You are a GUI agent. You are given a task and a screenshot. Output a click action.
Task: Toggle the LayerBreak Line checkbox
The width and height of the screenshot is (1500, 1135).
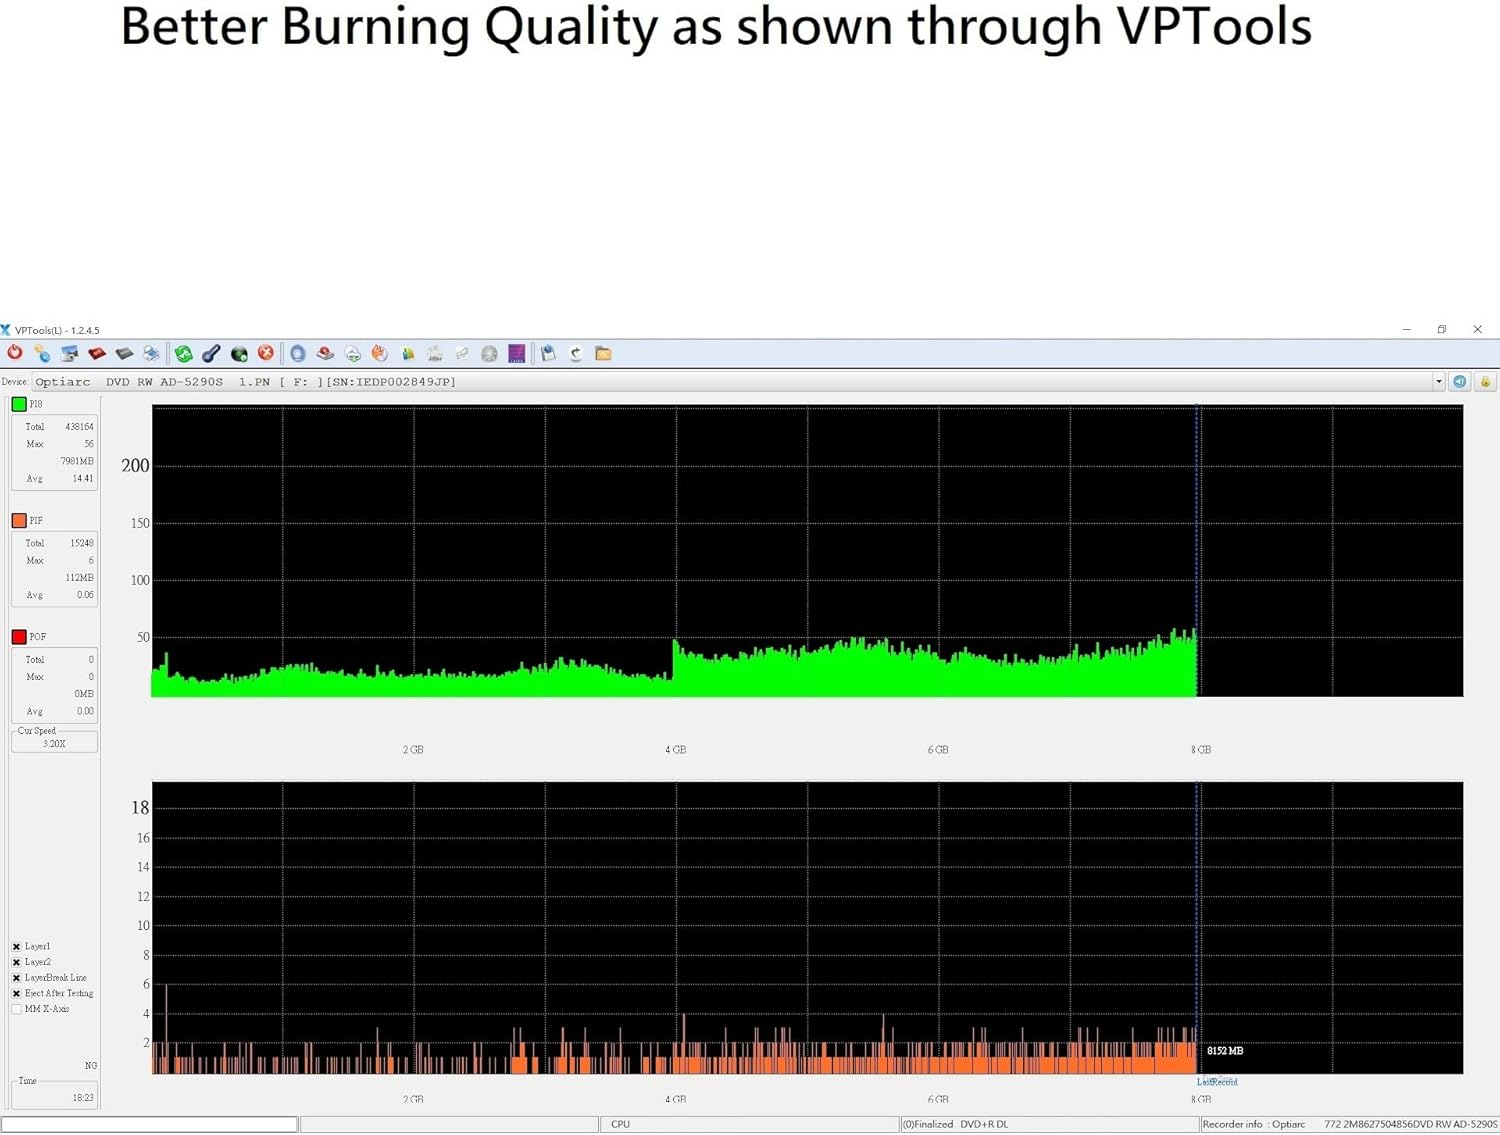tap(17, 978)
